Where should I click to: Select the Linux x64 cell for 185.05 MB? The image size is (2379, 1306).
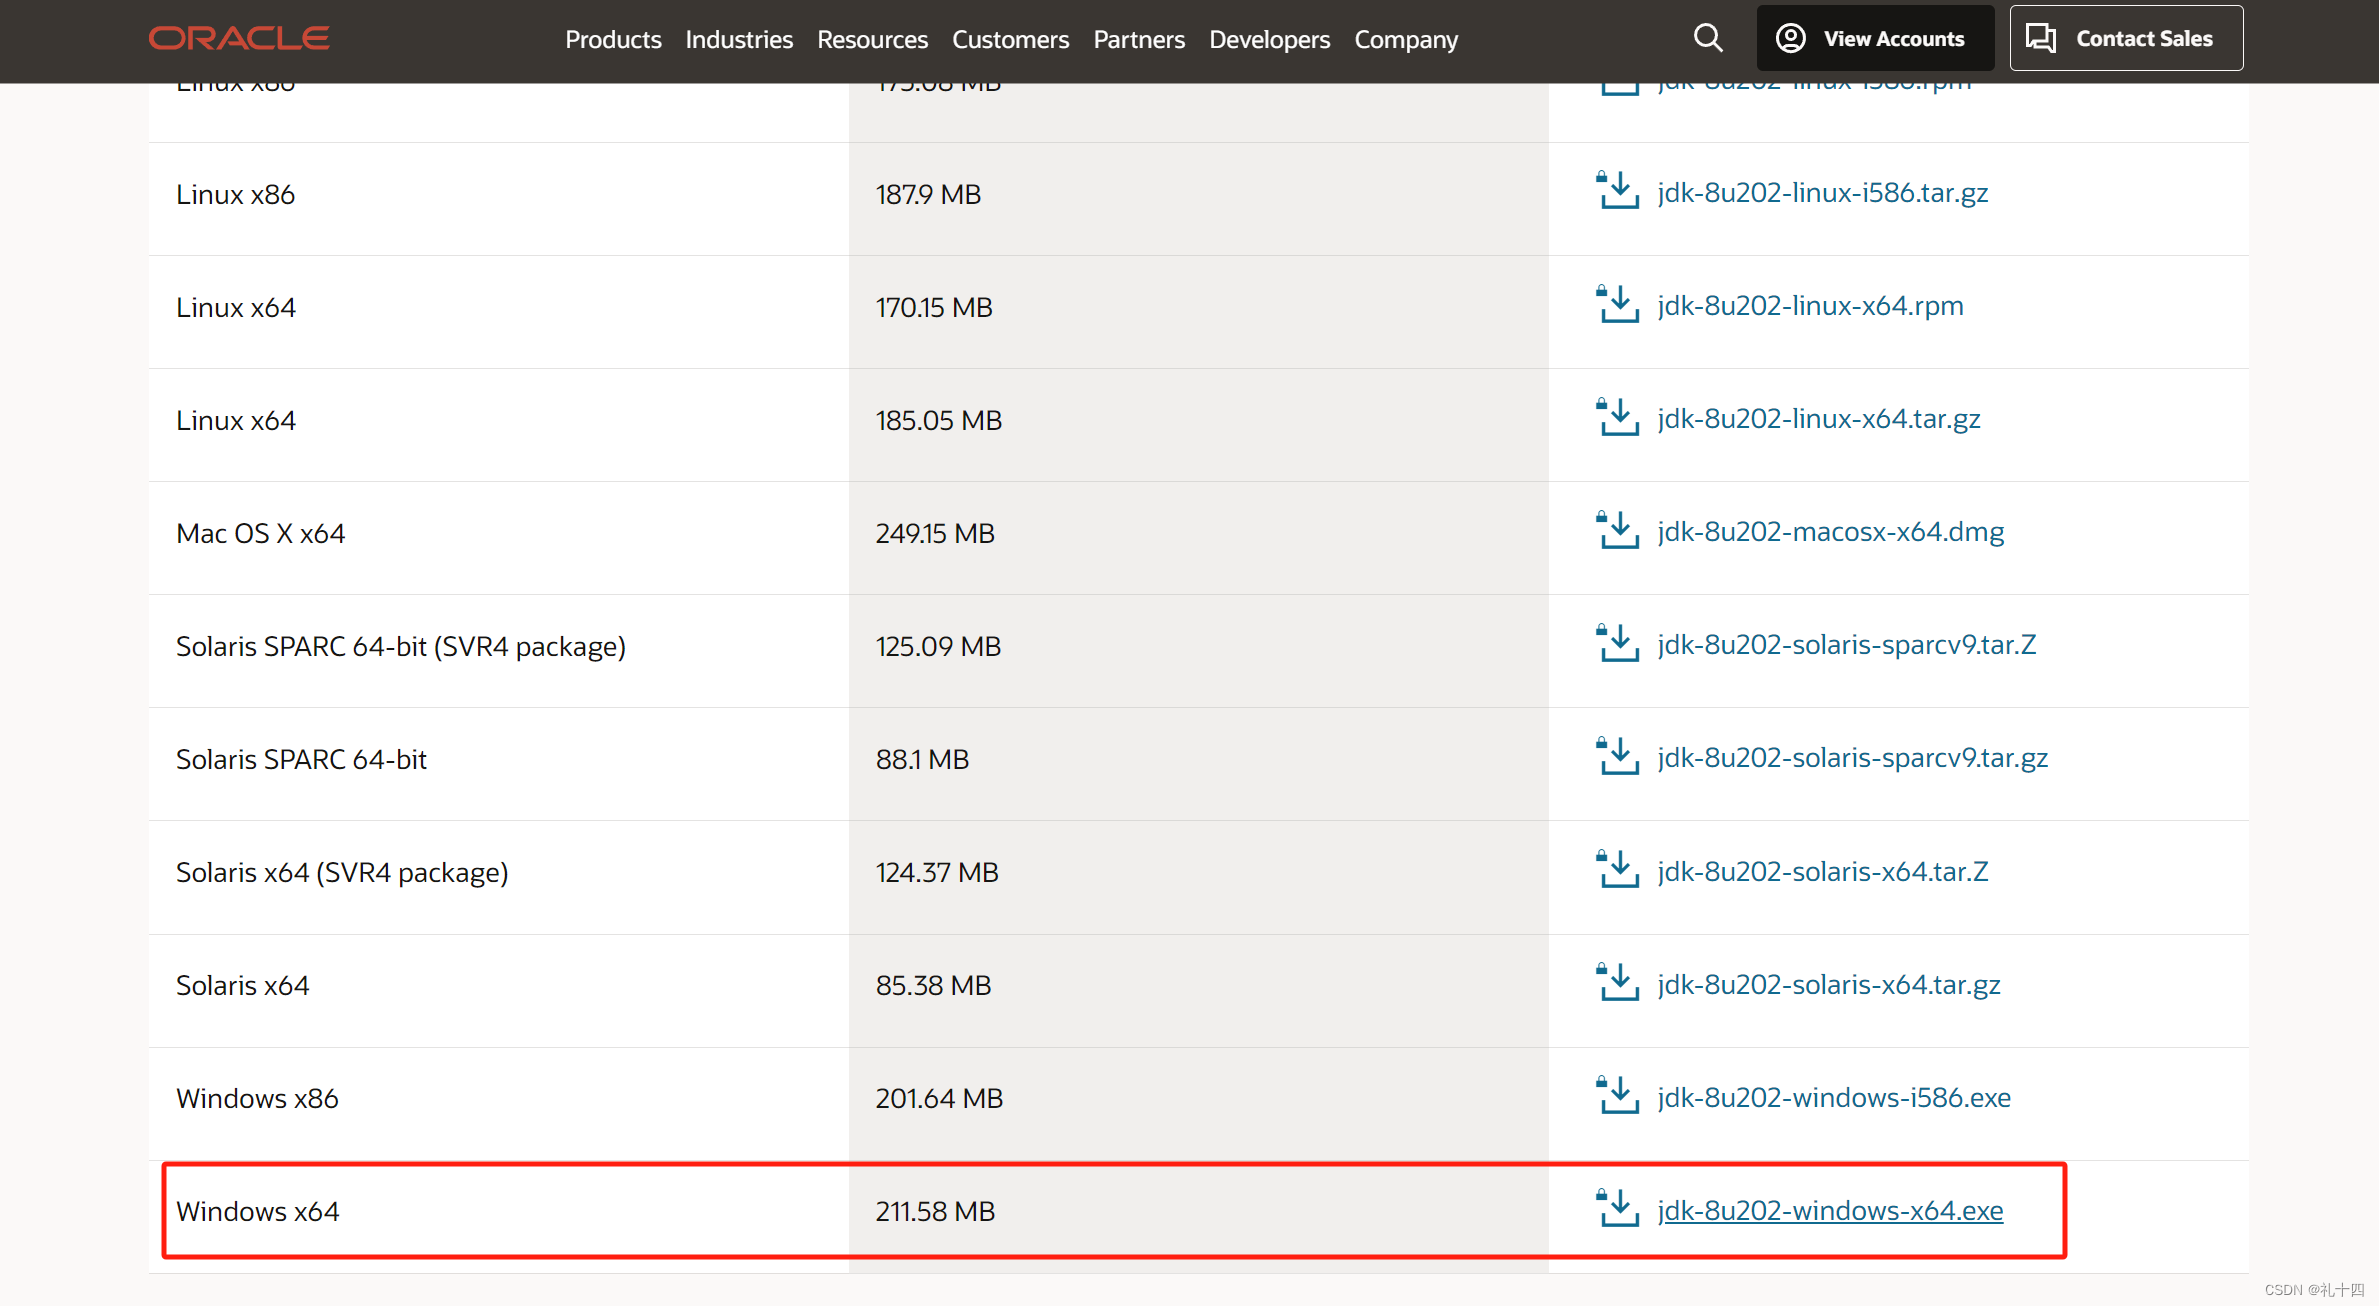[x=499, y=425]
